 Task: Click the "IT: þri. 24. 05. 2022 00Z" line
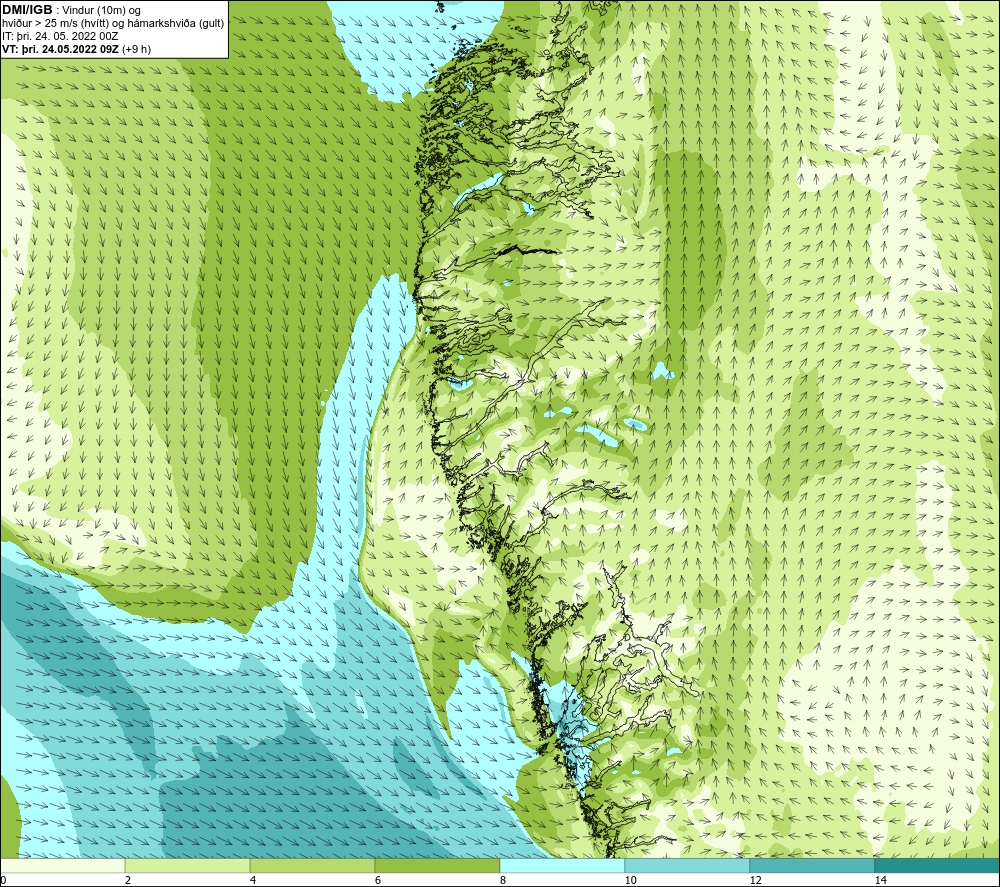[60, 36]
